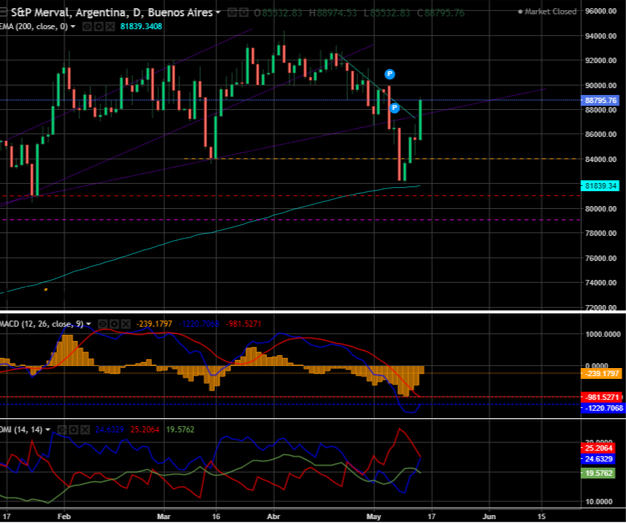This screenshot has height=523, width=626.
Task: Remove the DMI indicator with its X icon
Action: (x=85, y=430)
